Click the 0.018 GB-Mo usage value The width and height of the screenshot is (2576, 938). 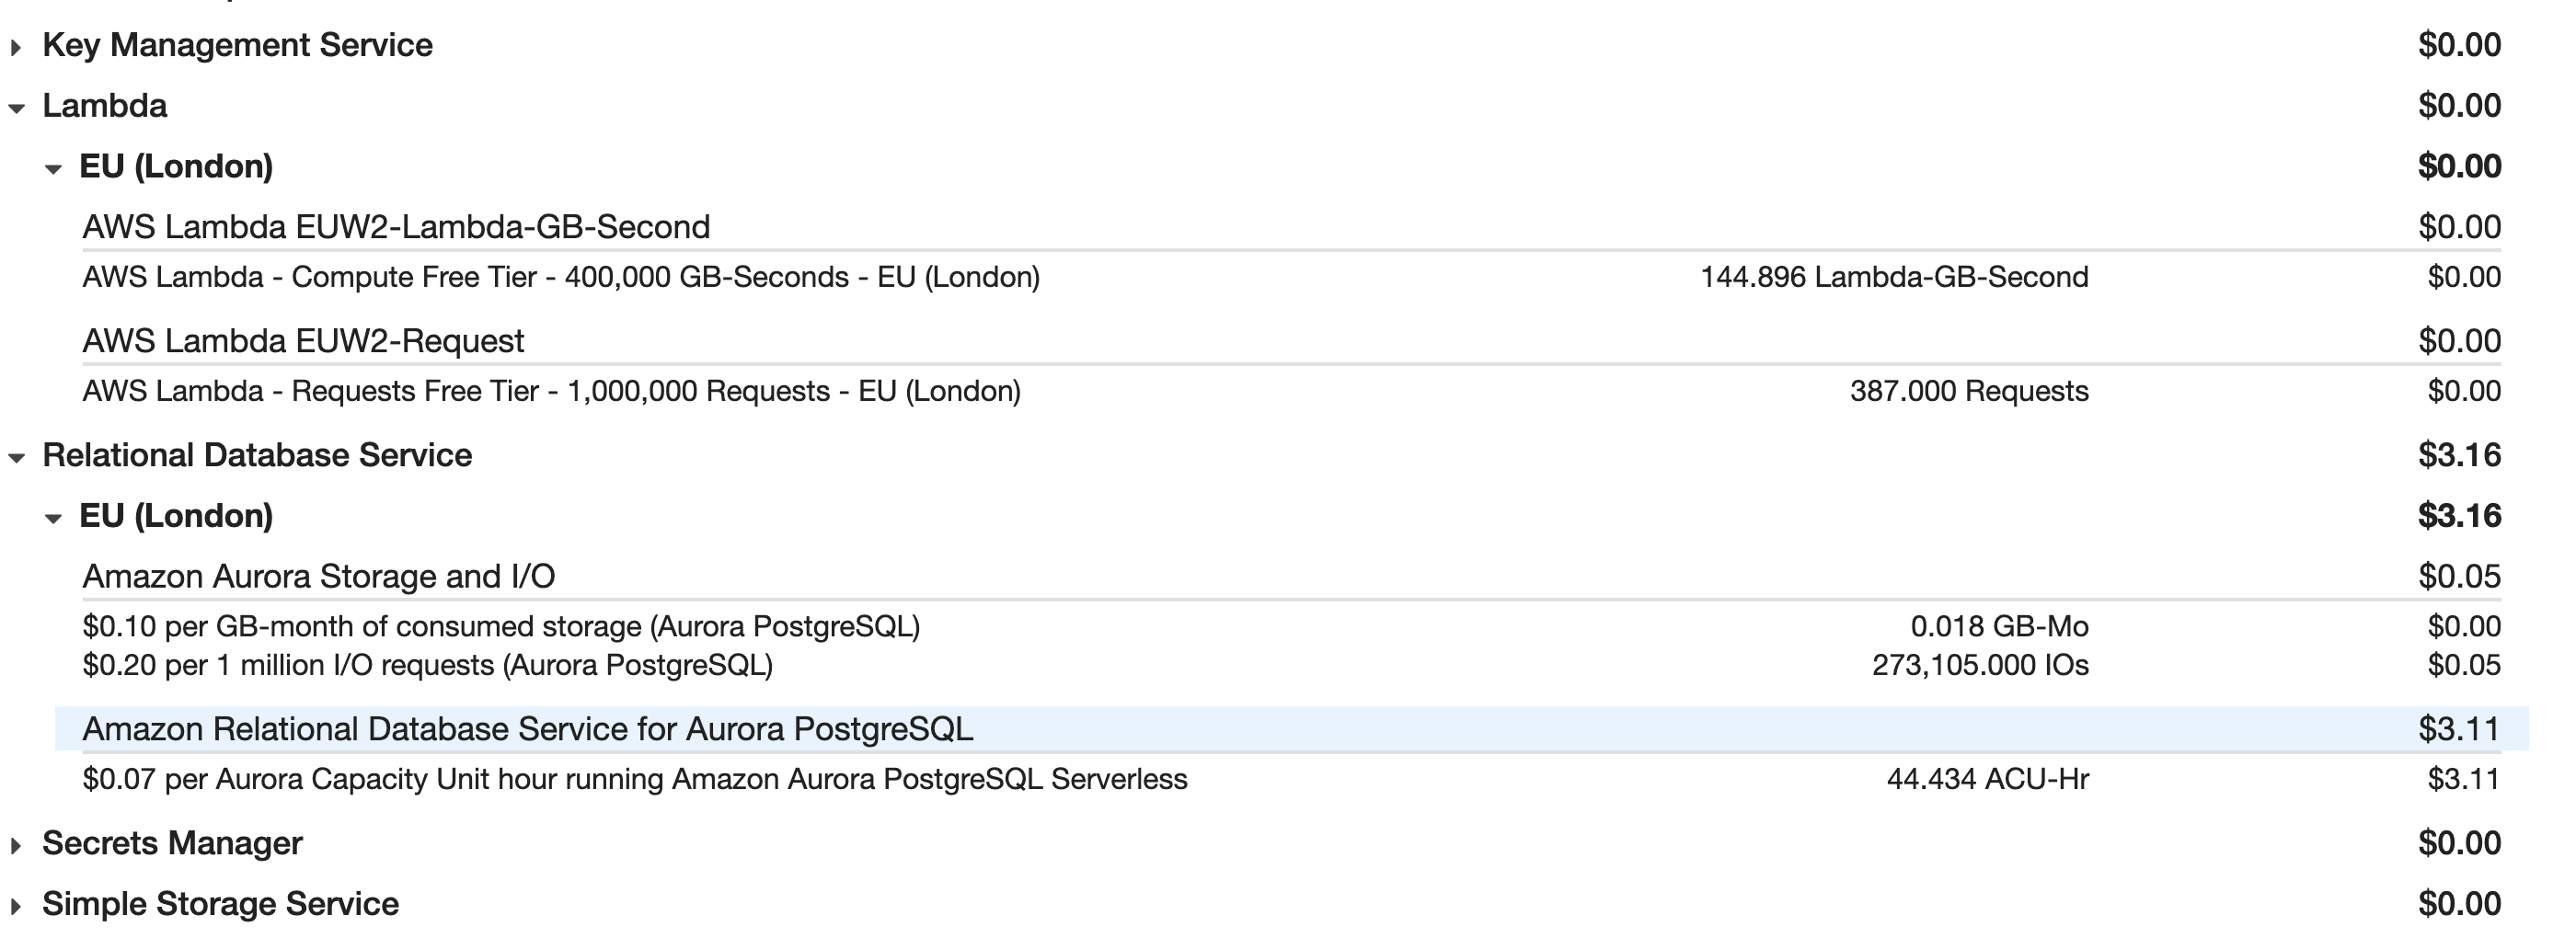(1999, 626)
